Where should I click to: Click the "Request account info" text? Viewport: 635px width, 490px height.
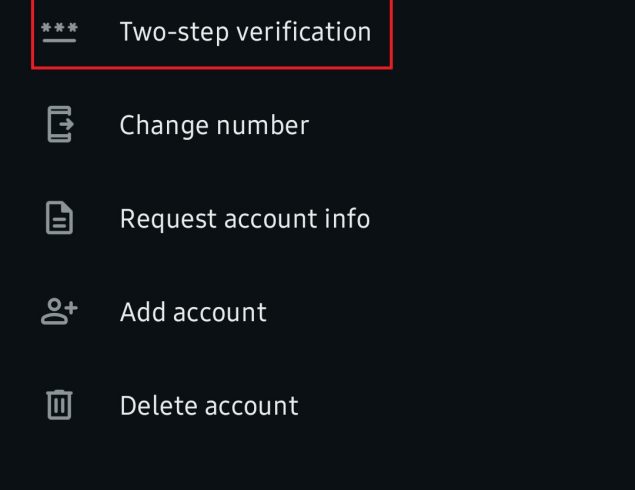245,219
